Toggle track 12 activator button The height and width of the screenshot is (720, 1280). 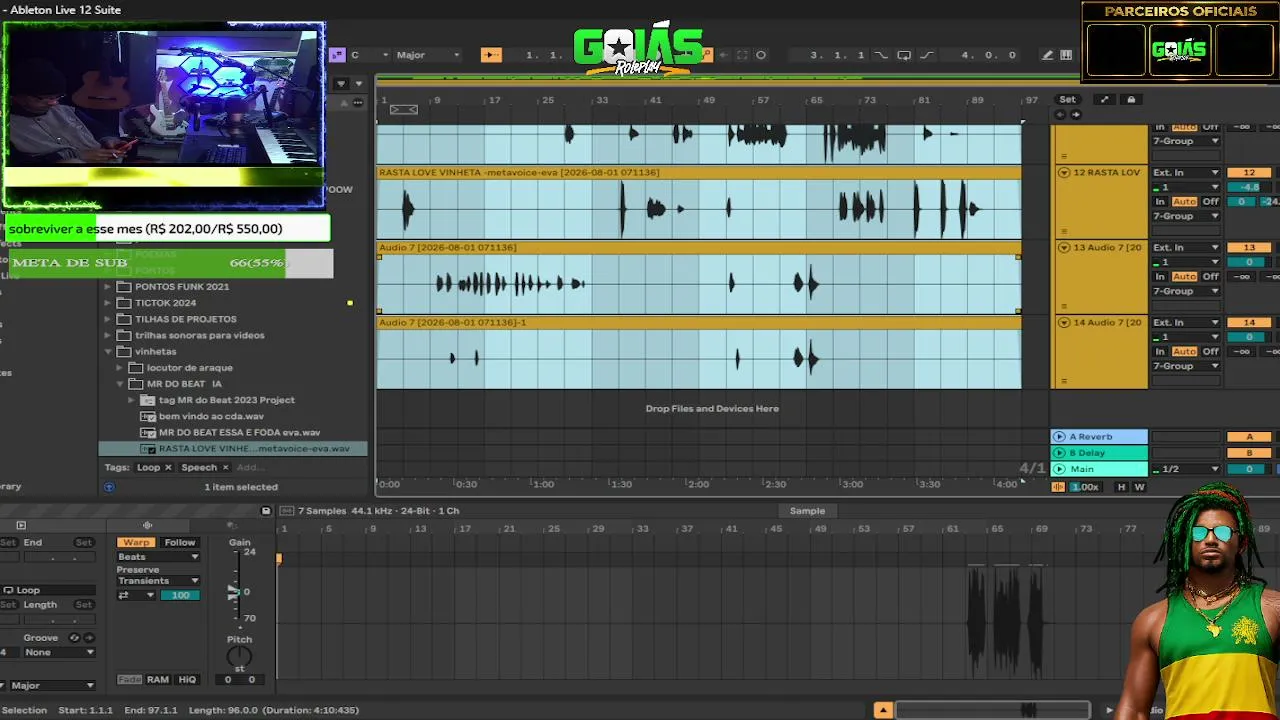pyautogui.click(x=1249, y=173)
